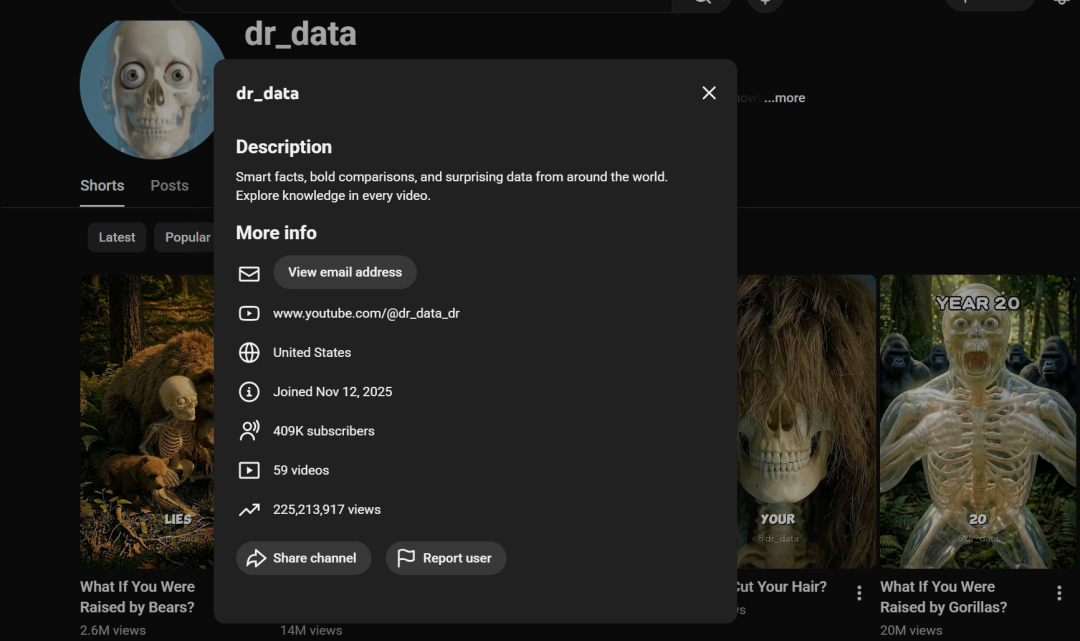This screenshot has height=641, width=1080.
Task: Click title What If You Were Raised by Bears?
Action: click(x=138, y=597)
